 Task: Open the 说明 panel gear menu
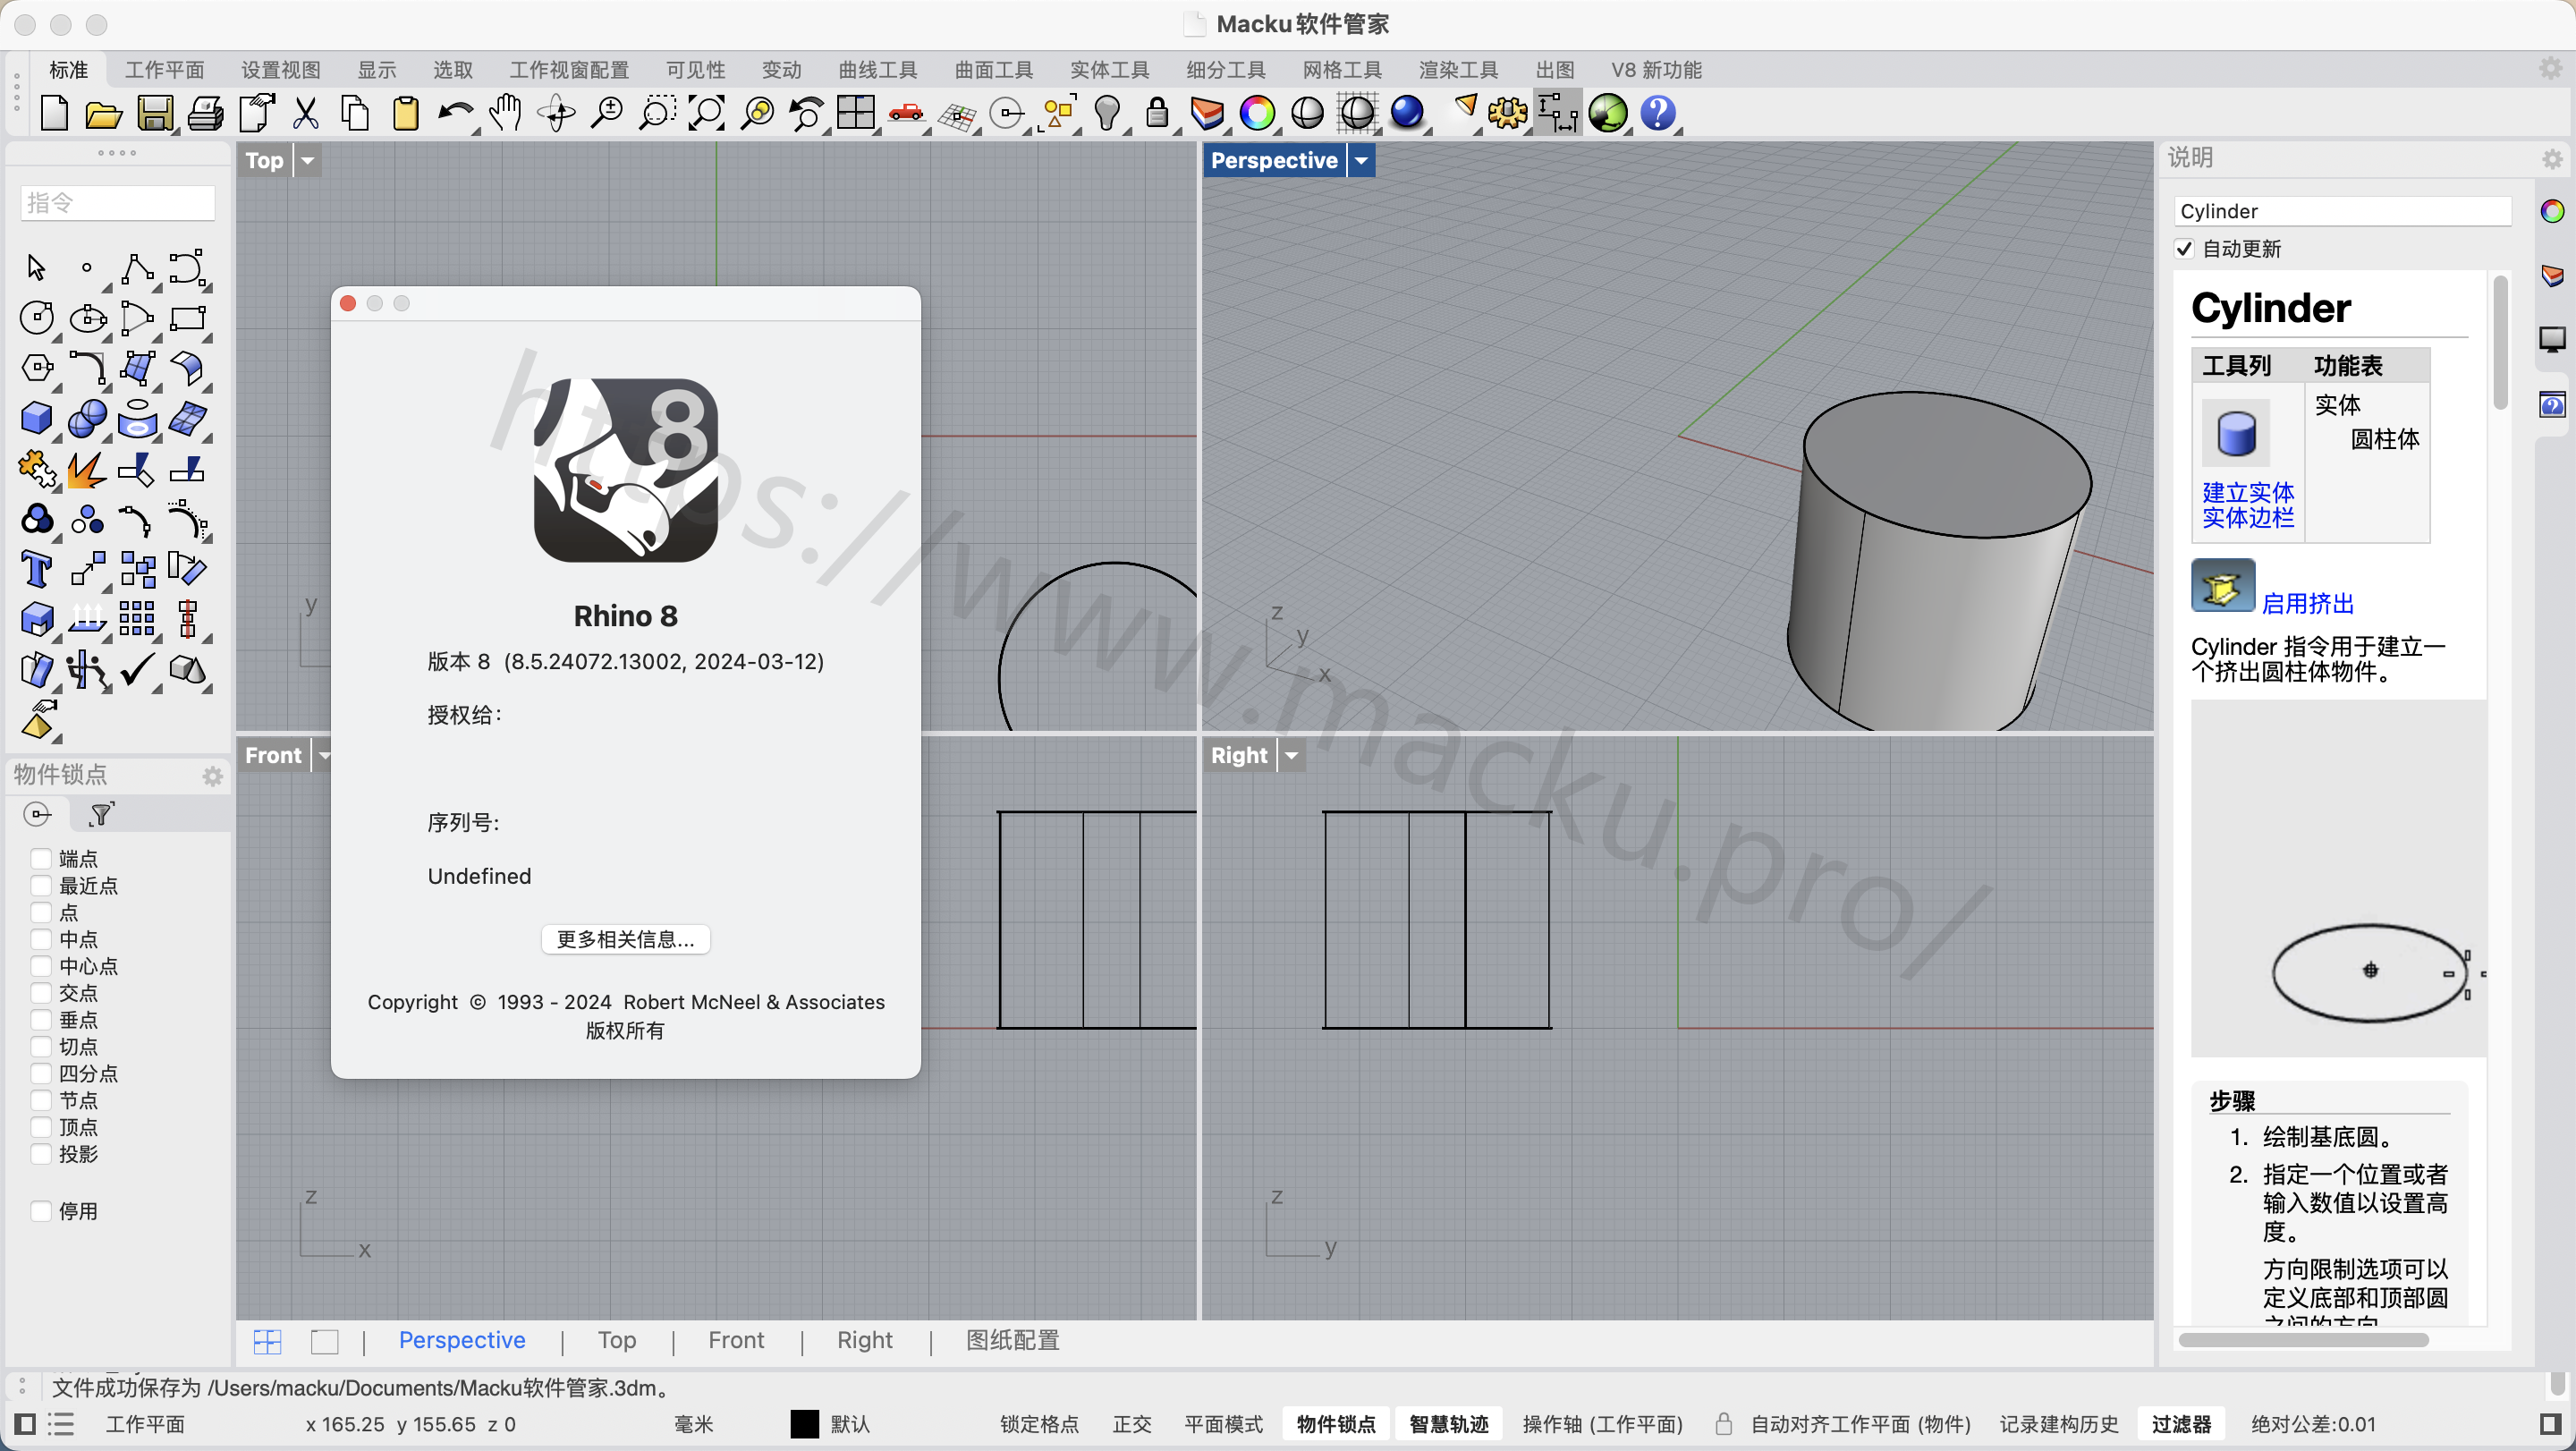pos(2552,159)
